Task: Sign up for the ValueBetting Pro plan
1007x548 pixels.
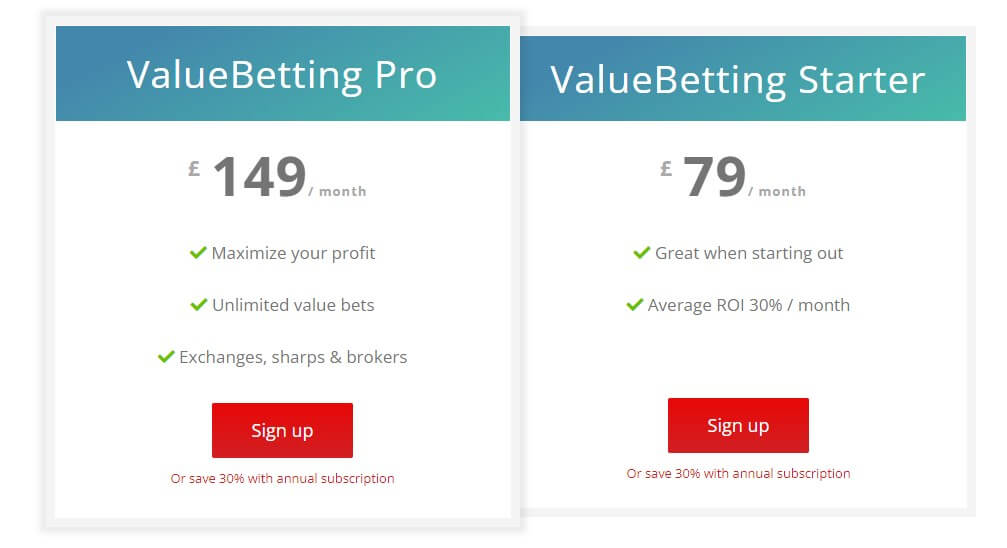Action: (282, 430)
